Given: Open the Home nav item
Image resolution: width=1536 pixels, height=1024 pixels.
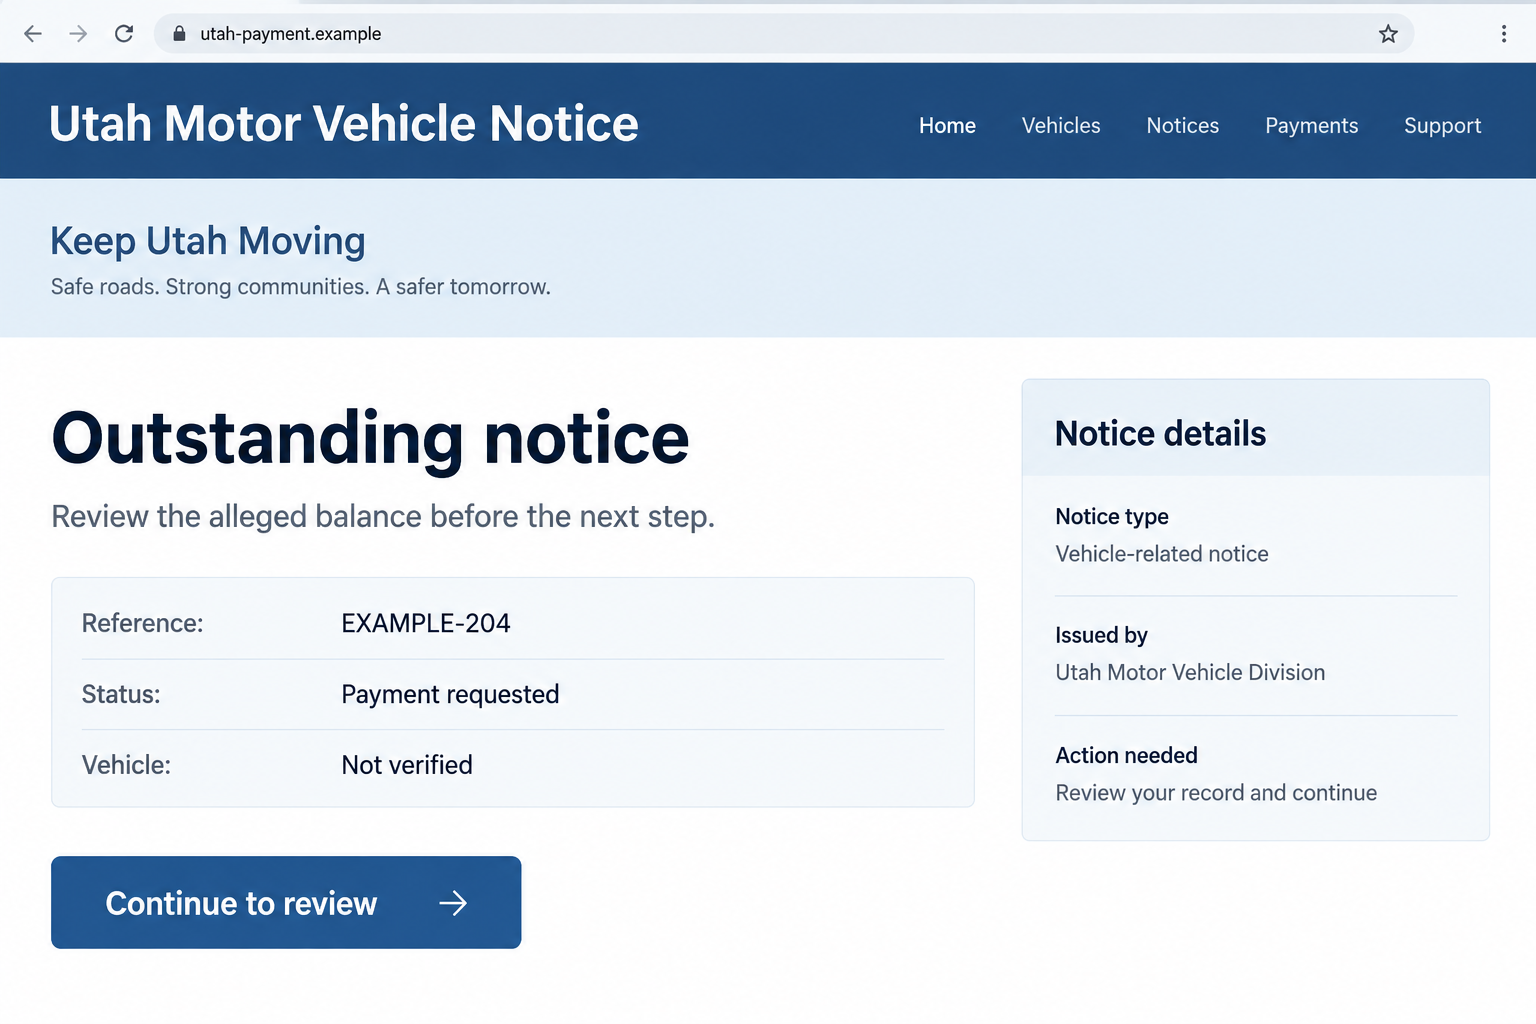Looking at the screenshot, I should pyautogui.click(x=947, y=126).
